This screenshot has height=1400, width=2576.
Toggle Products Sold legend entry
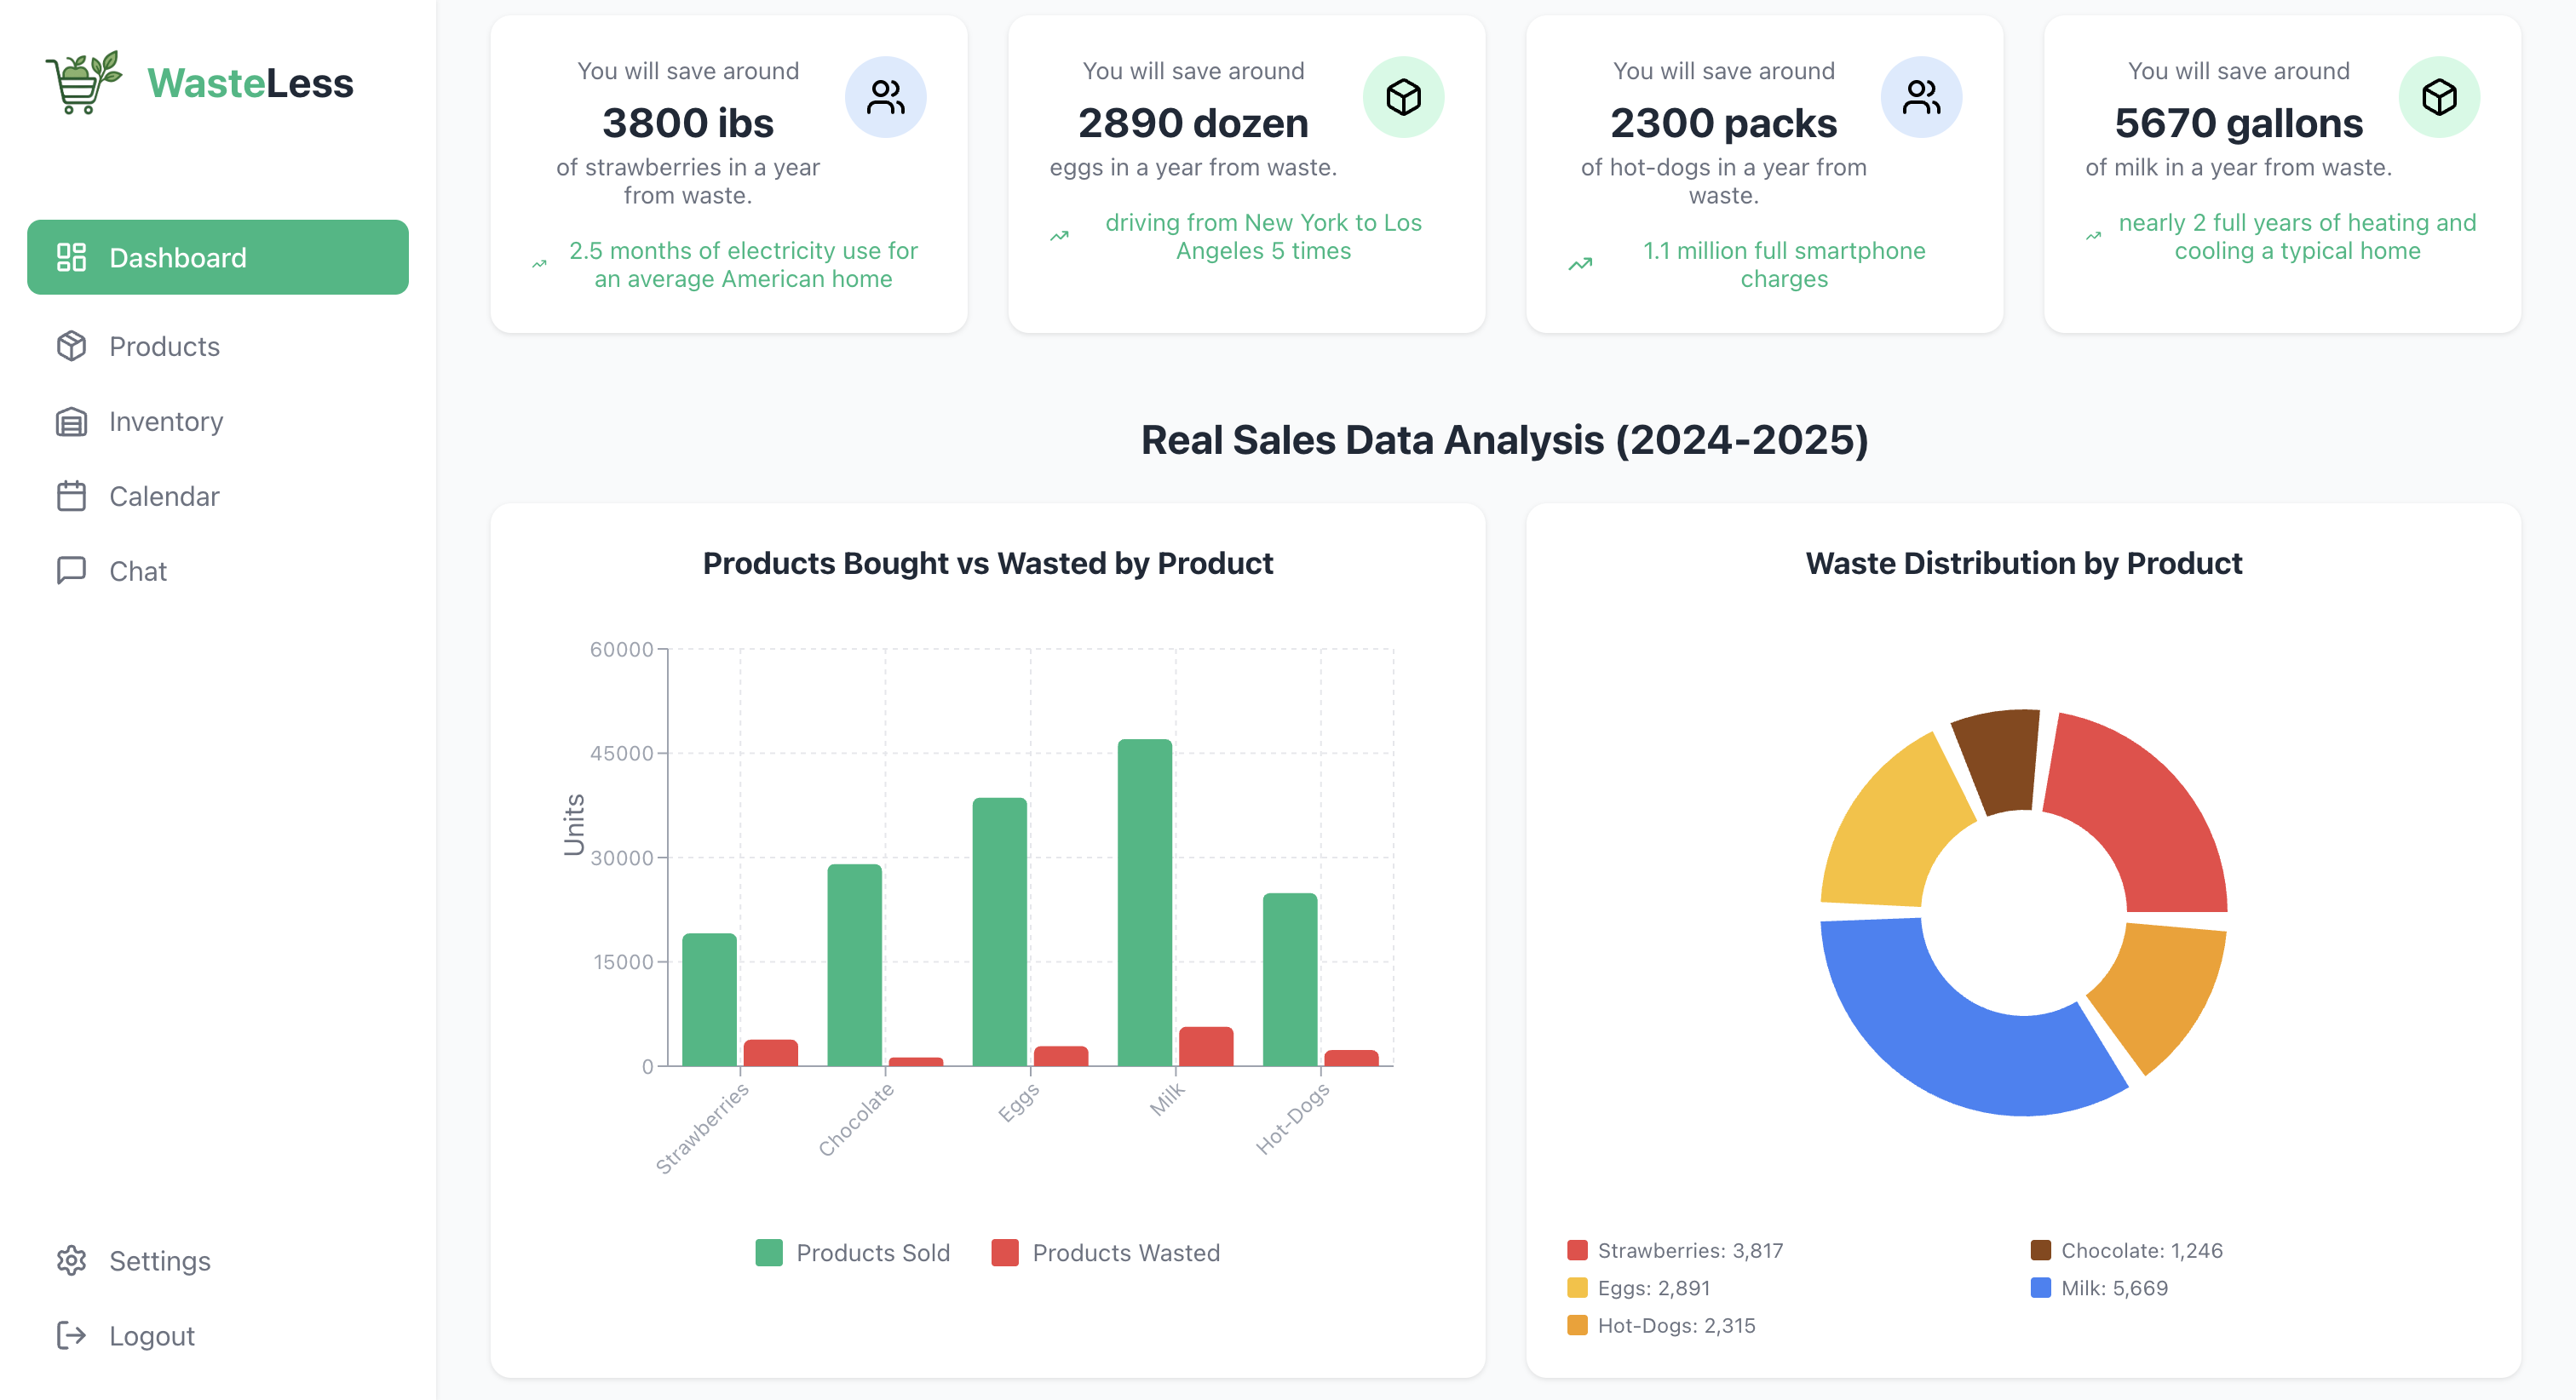point(853,1252)
